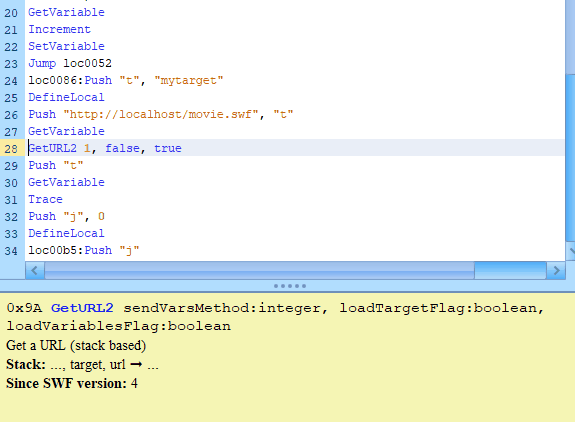Viewport: 575px width, 422px height.
Task: Click the 'true' value on line 28
Action: 168,148
